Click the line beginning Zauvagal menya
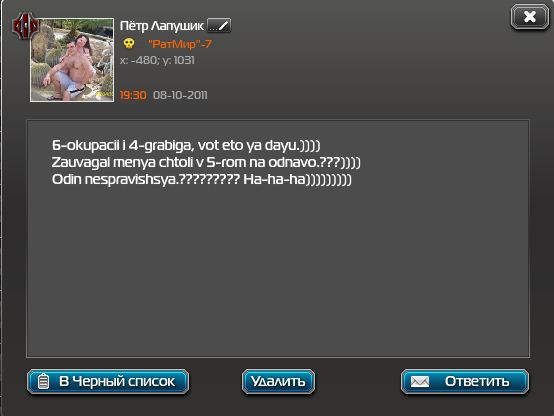Image resolution: width=554 pixels, height=416 pixels. click(206, 163)
